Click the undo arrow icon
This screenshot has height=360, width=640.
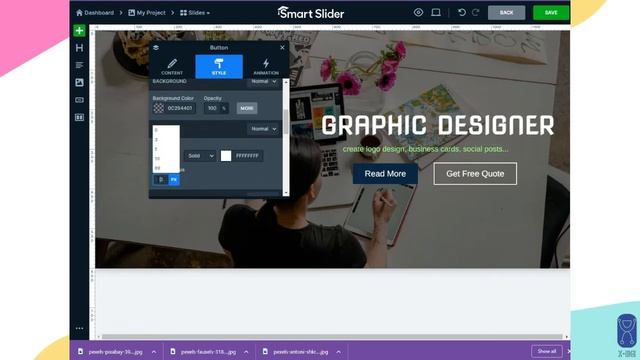tap(462, 13)
